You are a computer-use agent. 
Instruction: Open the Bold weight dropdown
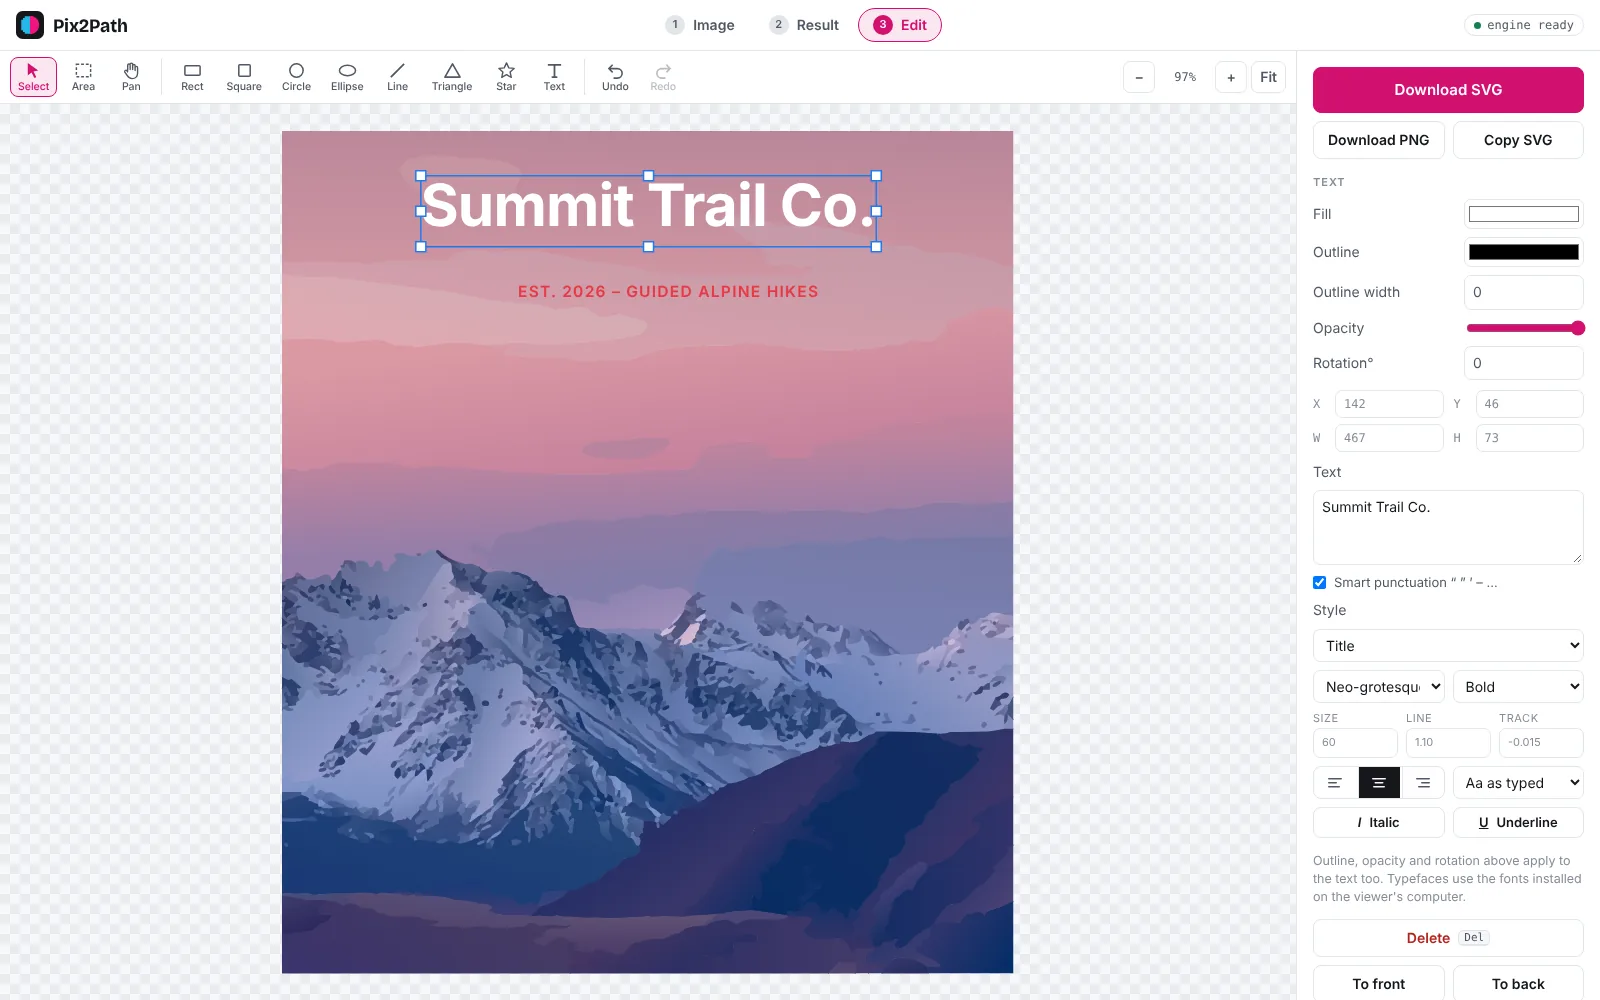point(1518,687)
